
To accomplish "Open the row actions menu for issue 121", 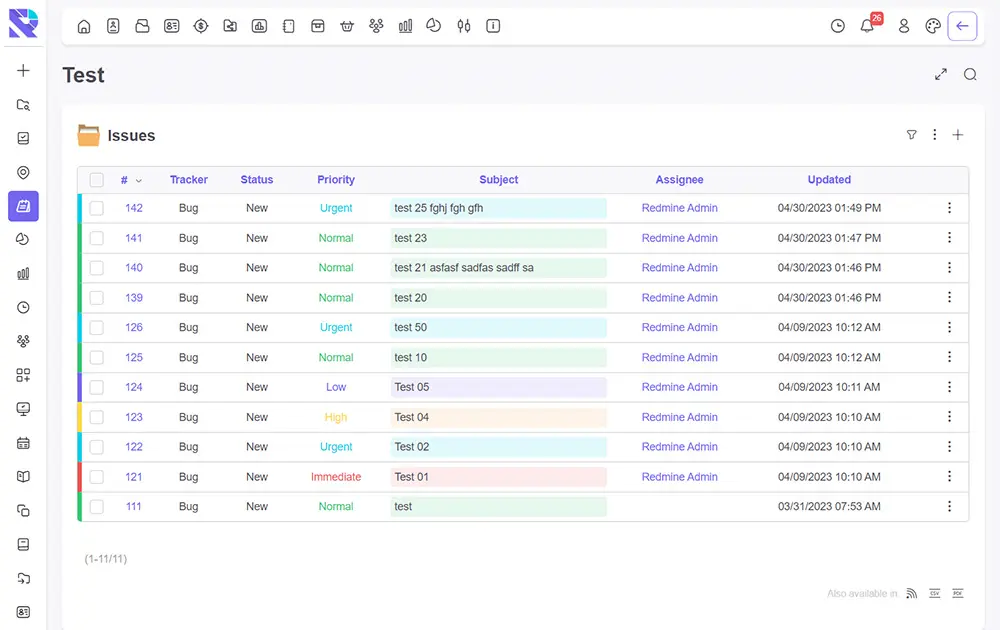I will click(949, 476).
